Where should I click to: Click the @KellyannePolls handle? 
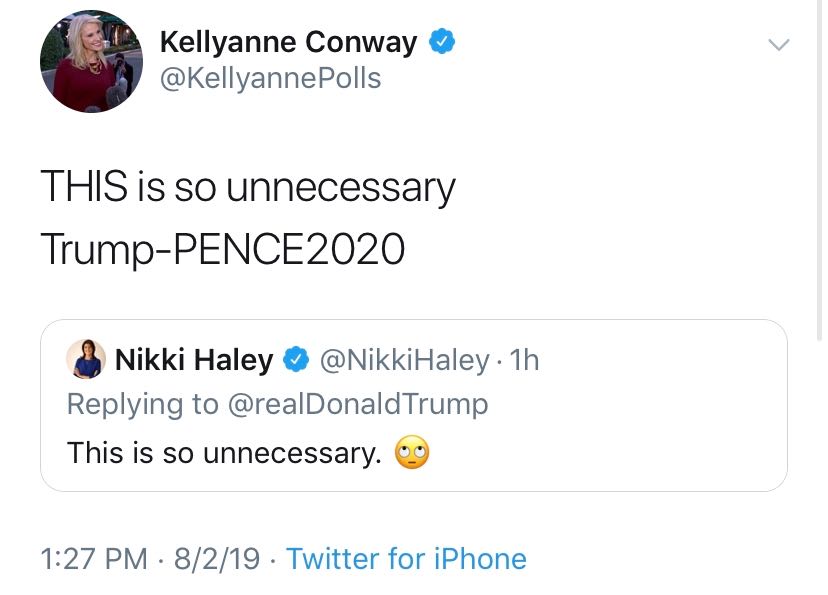(270, 78)
